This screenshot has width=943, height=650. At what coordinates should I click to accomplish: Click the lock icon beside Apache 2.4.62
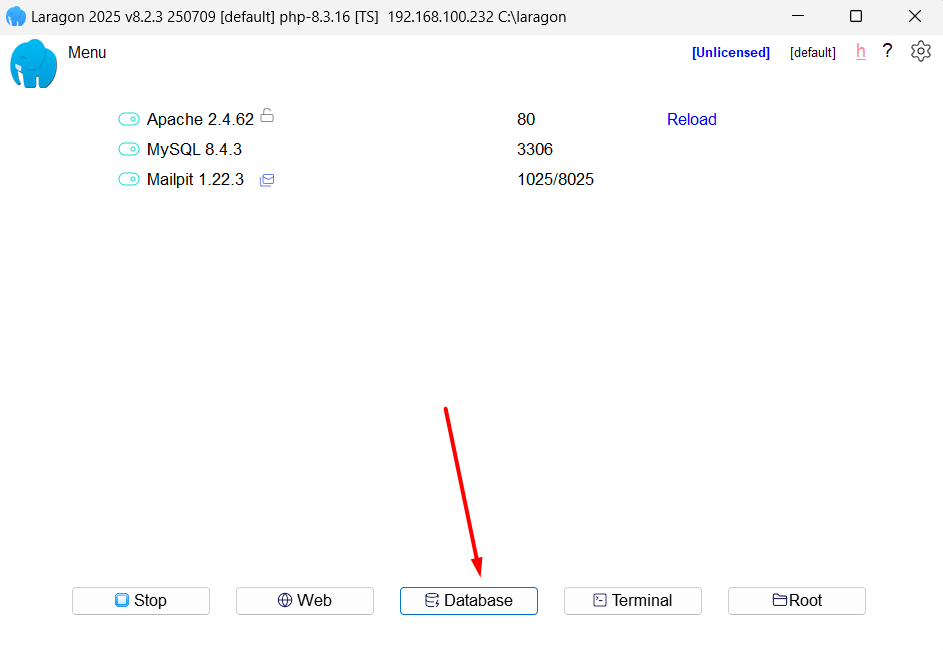[267, 115]
